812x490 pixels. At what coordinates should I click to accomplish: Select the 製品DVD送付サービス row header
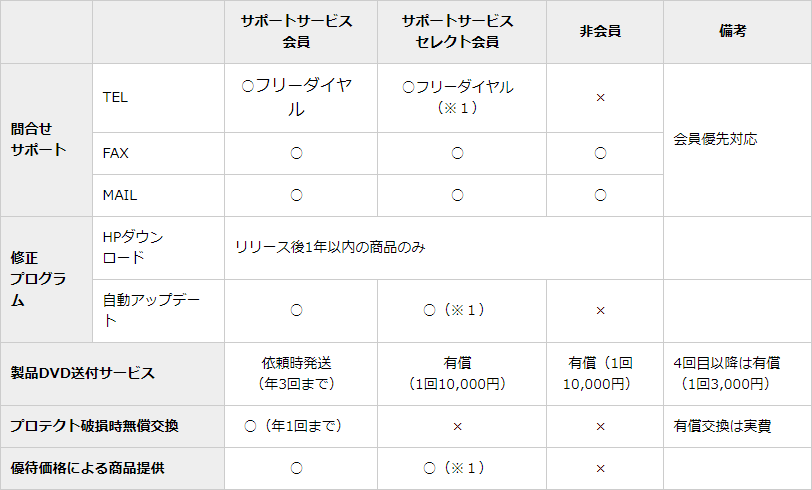(x=82, y=373)
